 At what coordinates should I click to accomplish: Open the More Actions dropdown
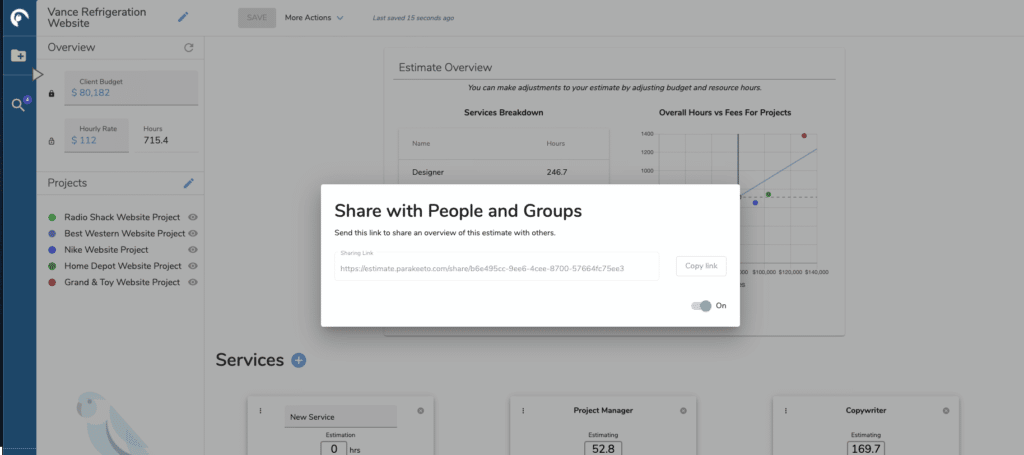coord(313,18)
